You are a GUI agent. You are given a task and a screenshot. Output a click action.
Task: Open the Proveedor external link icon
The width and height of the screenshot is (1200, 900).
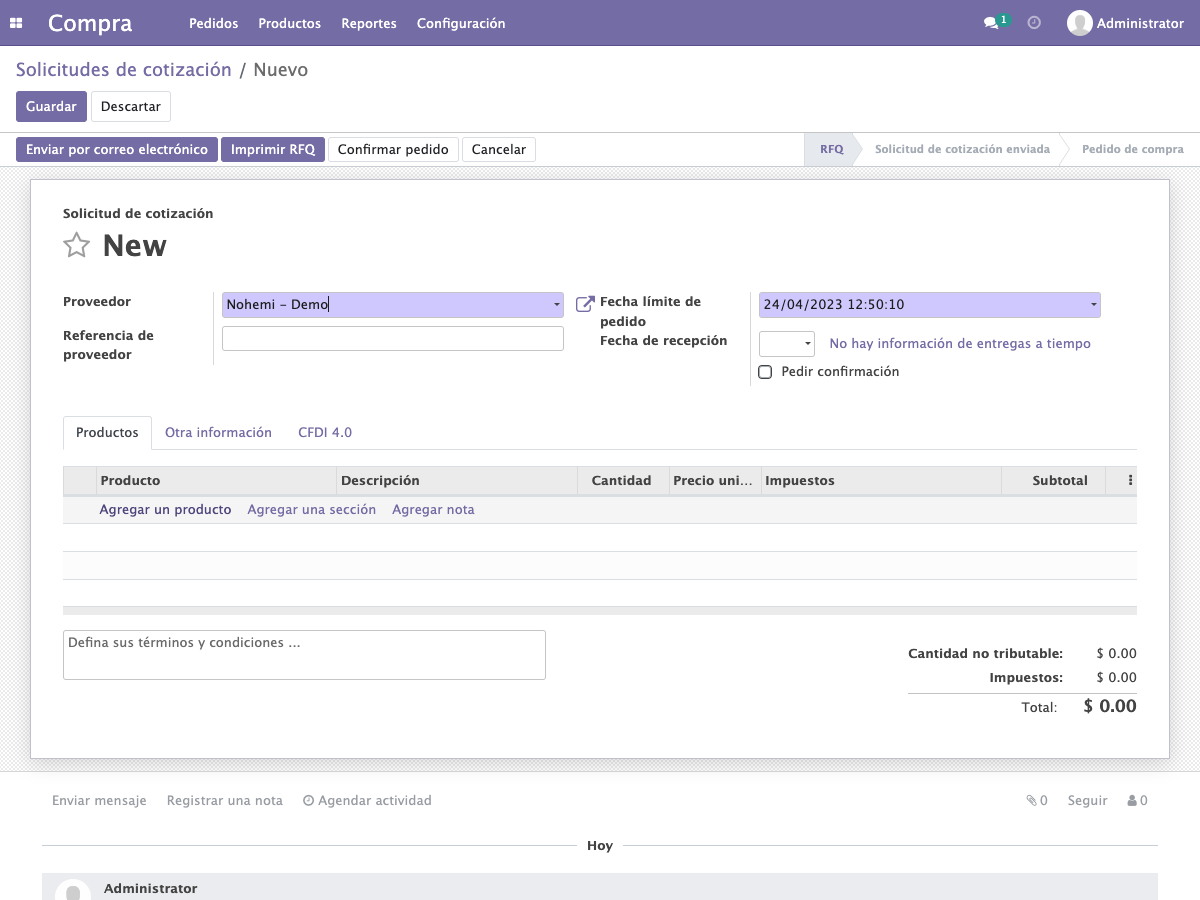(585, 304)
